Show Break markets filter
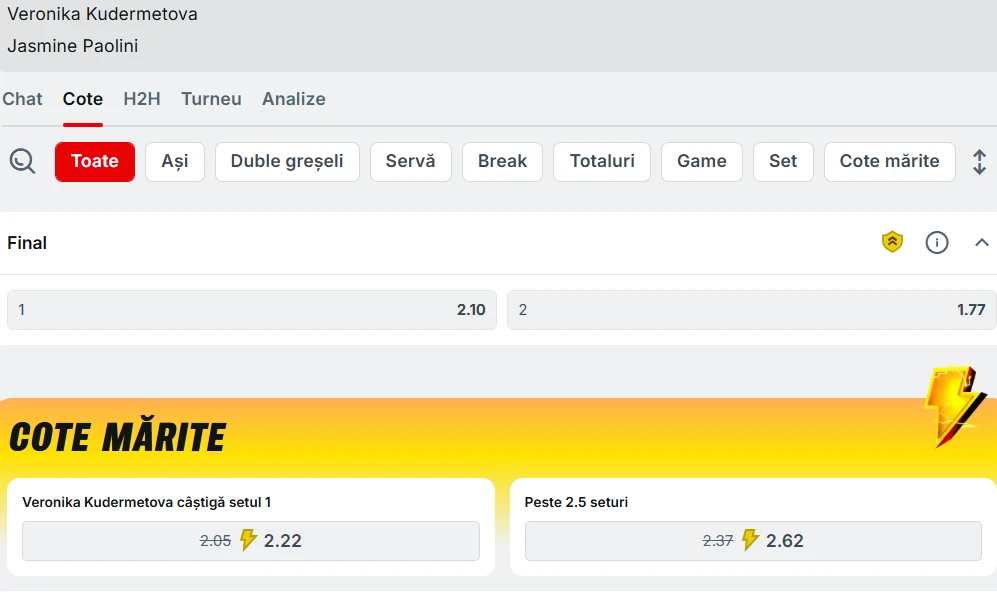Screen dimensions: 997x593 point(502,161)
